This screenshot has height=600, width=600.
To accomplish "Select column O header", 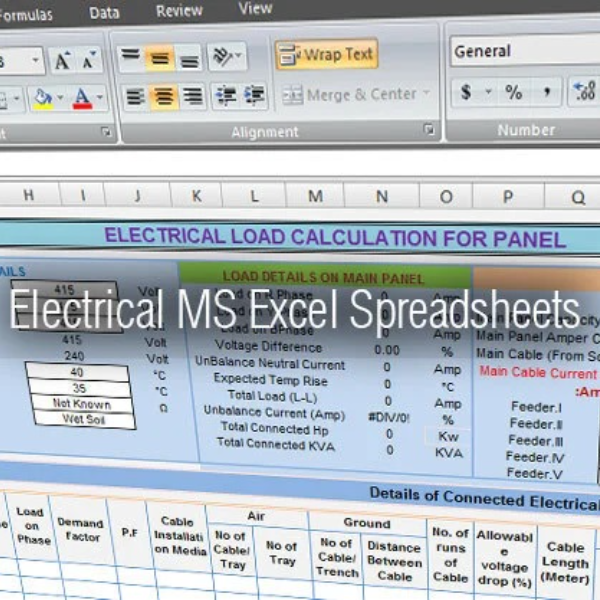I will point(446,197).
